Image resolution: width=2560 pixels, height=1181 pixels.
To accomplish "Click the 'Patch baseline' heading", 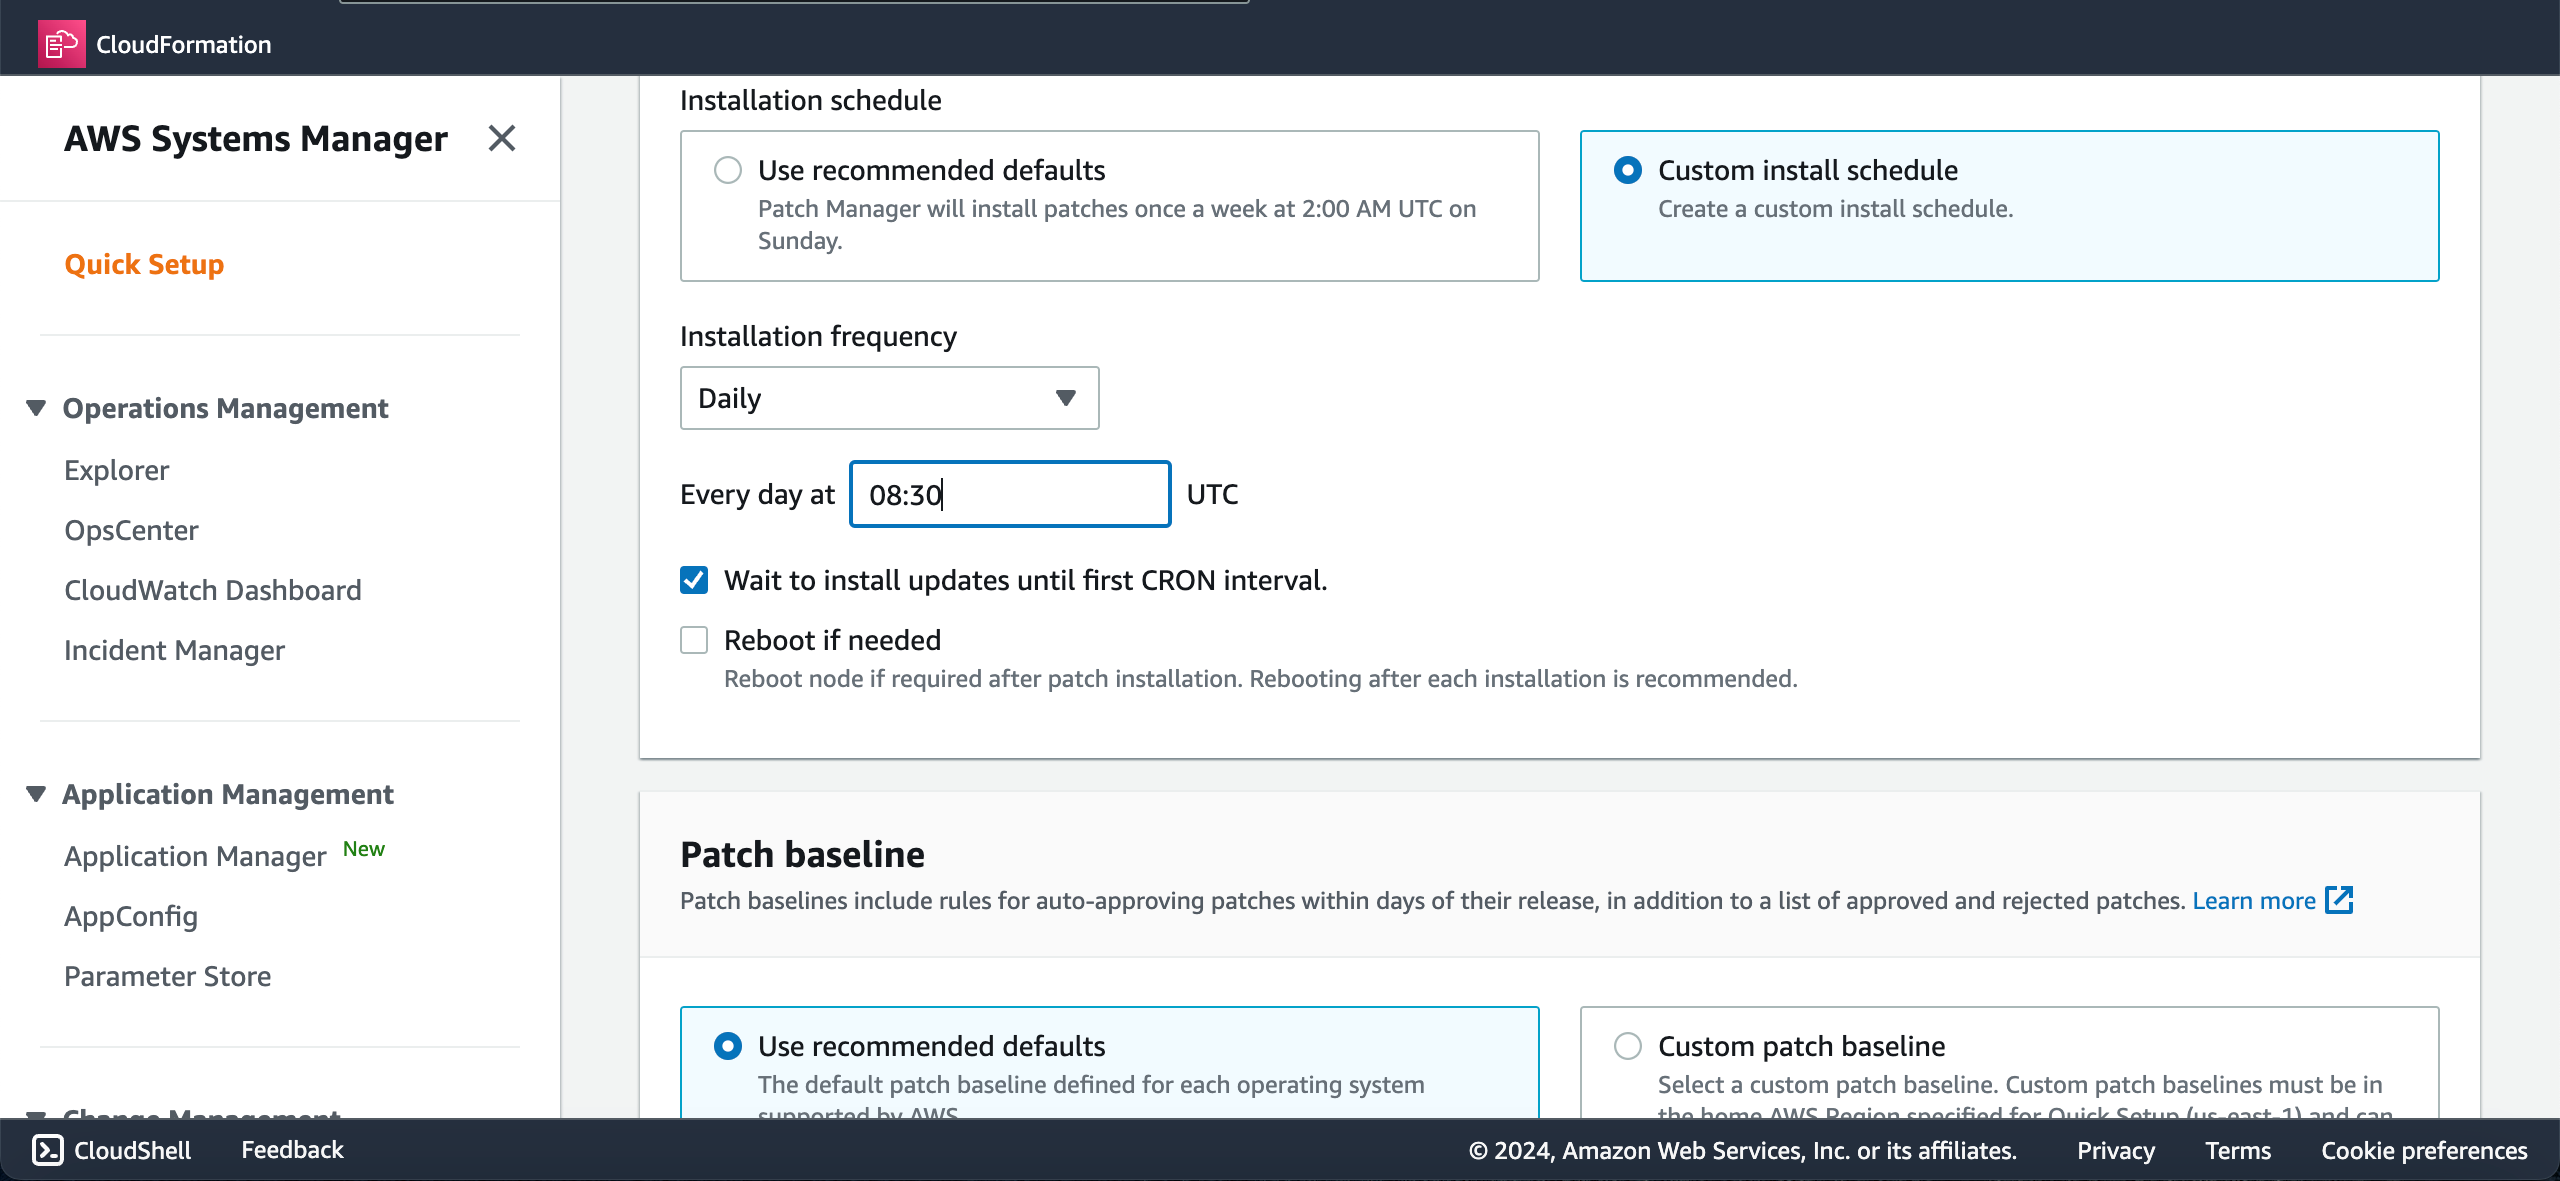I will pyautogui.click(x=802, y=854).
